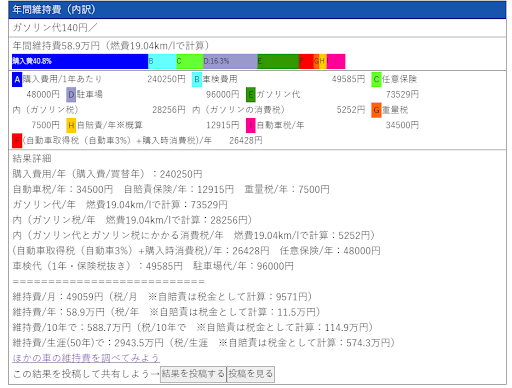Click the pink I bar segment
512x388 pixels.
pyautogui.click(x=336, y=61)
